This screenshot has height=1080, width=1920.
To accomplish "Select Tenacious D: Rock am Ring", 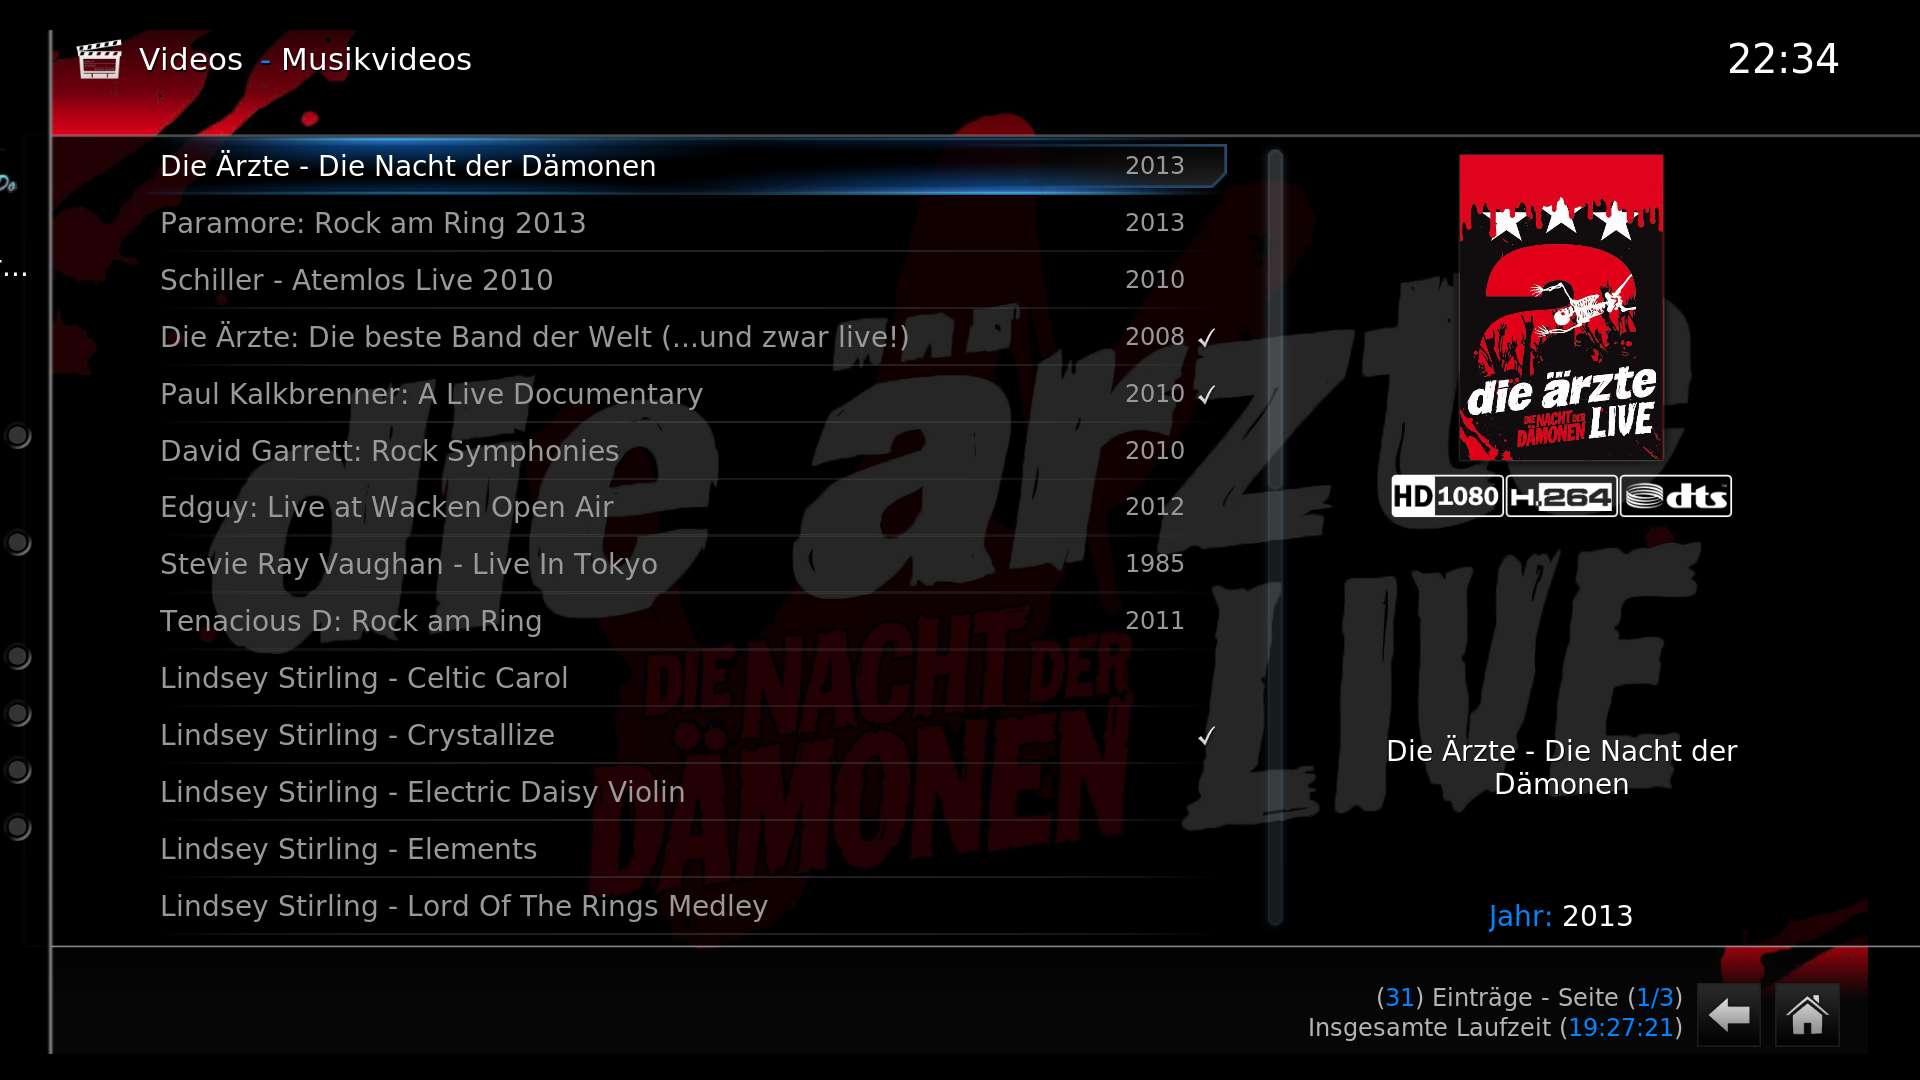I will (690, 621).
